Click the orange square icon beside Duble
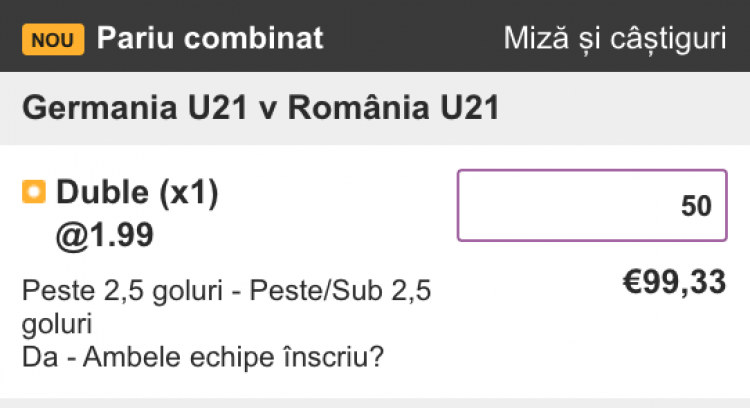This screenshot has height=408, width=750. (34, 192)
